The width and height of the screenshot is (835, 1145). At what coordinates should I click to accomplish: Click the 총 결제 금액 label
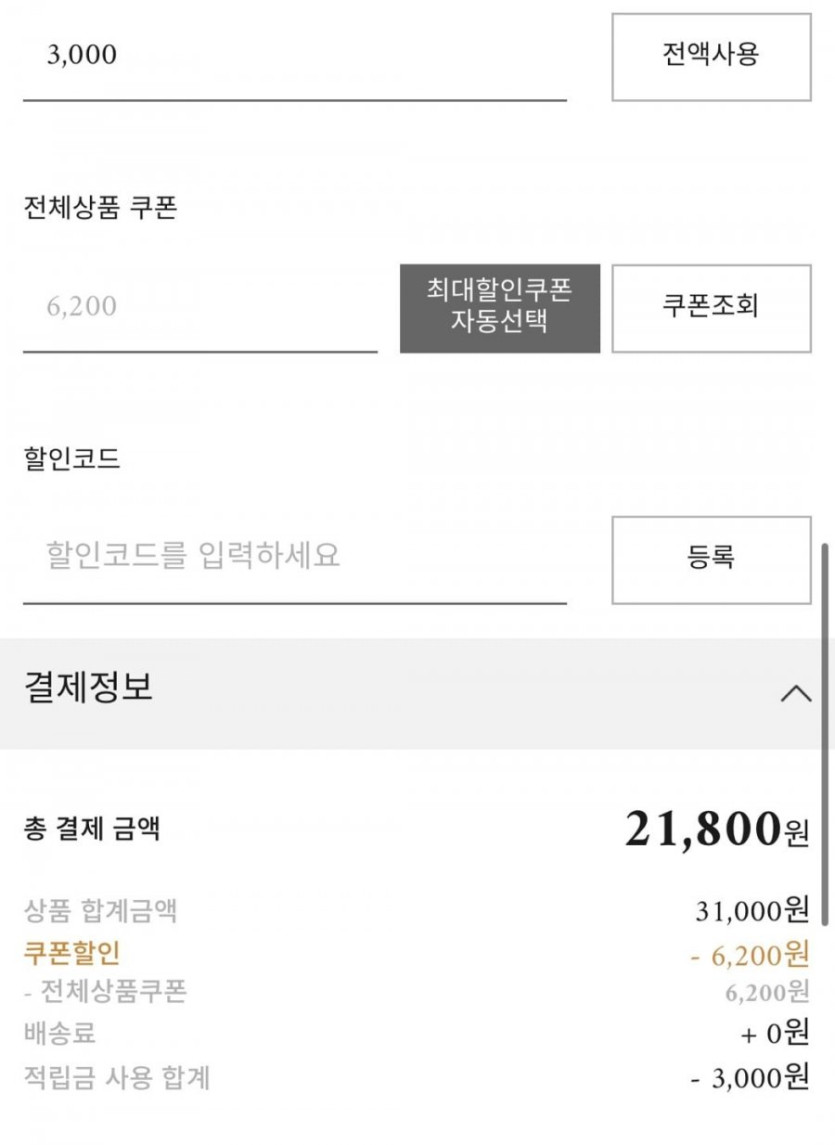coord(91,829)
